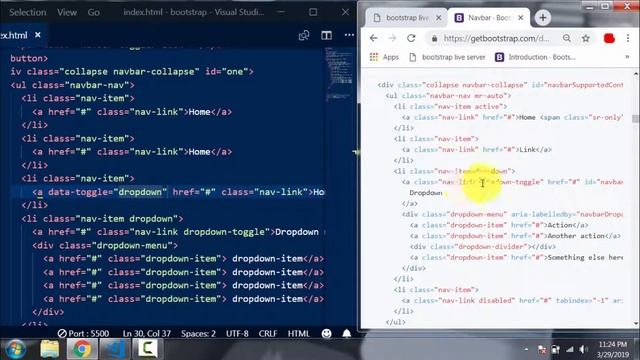The image size is (640, 360).
Task: Open the View menu in VS Code
Action: (x=67, y=12)
